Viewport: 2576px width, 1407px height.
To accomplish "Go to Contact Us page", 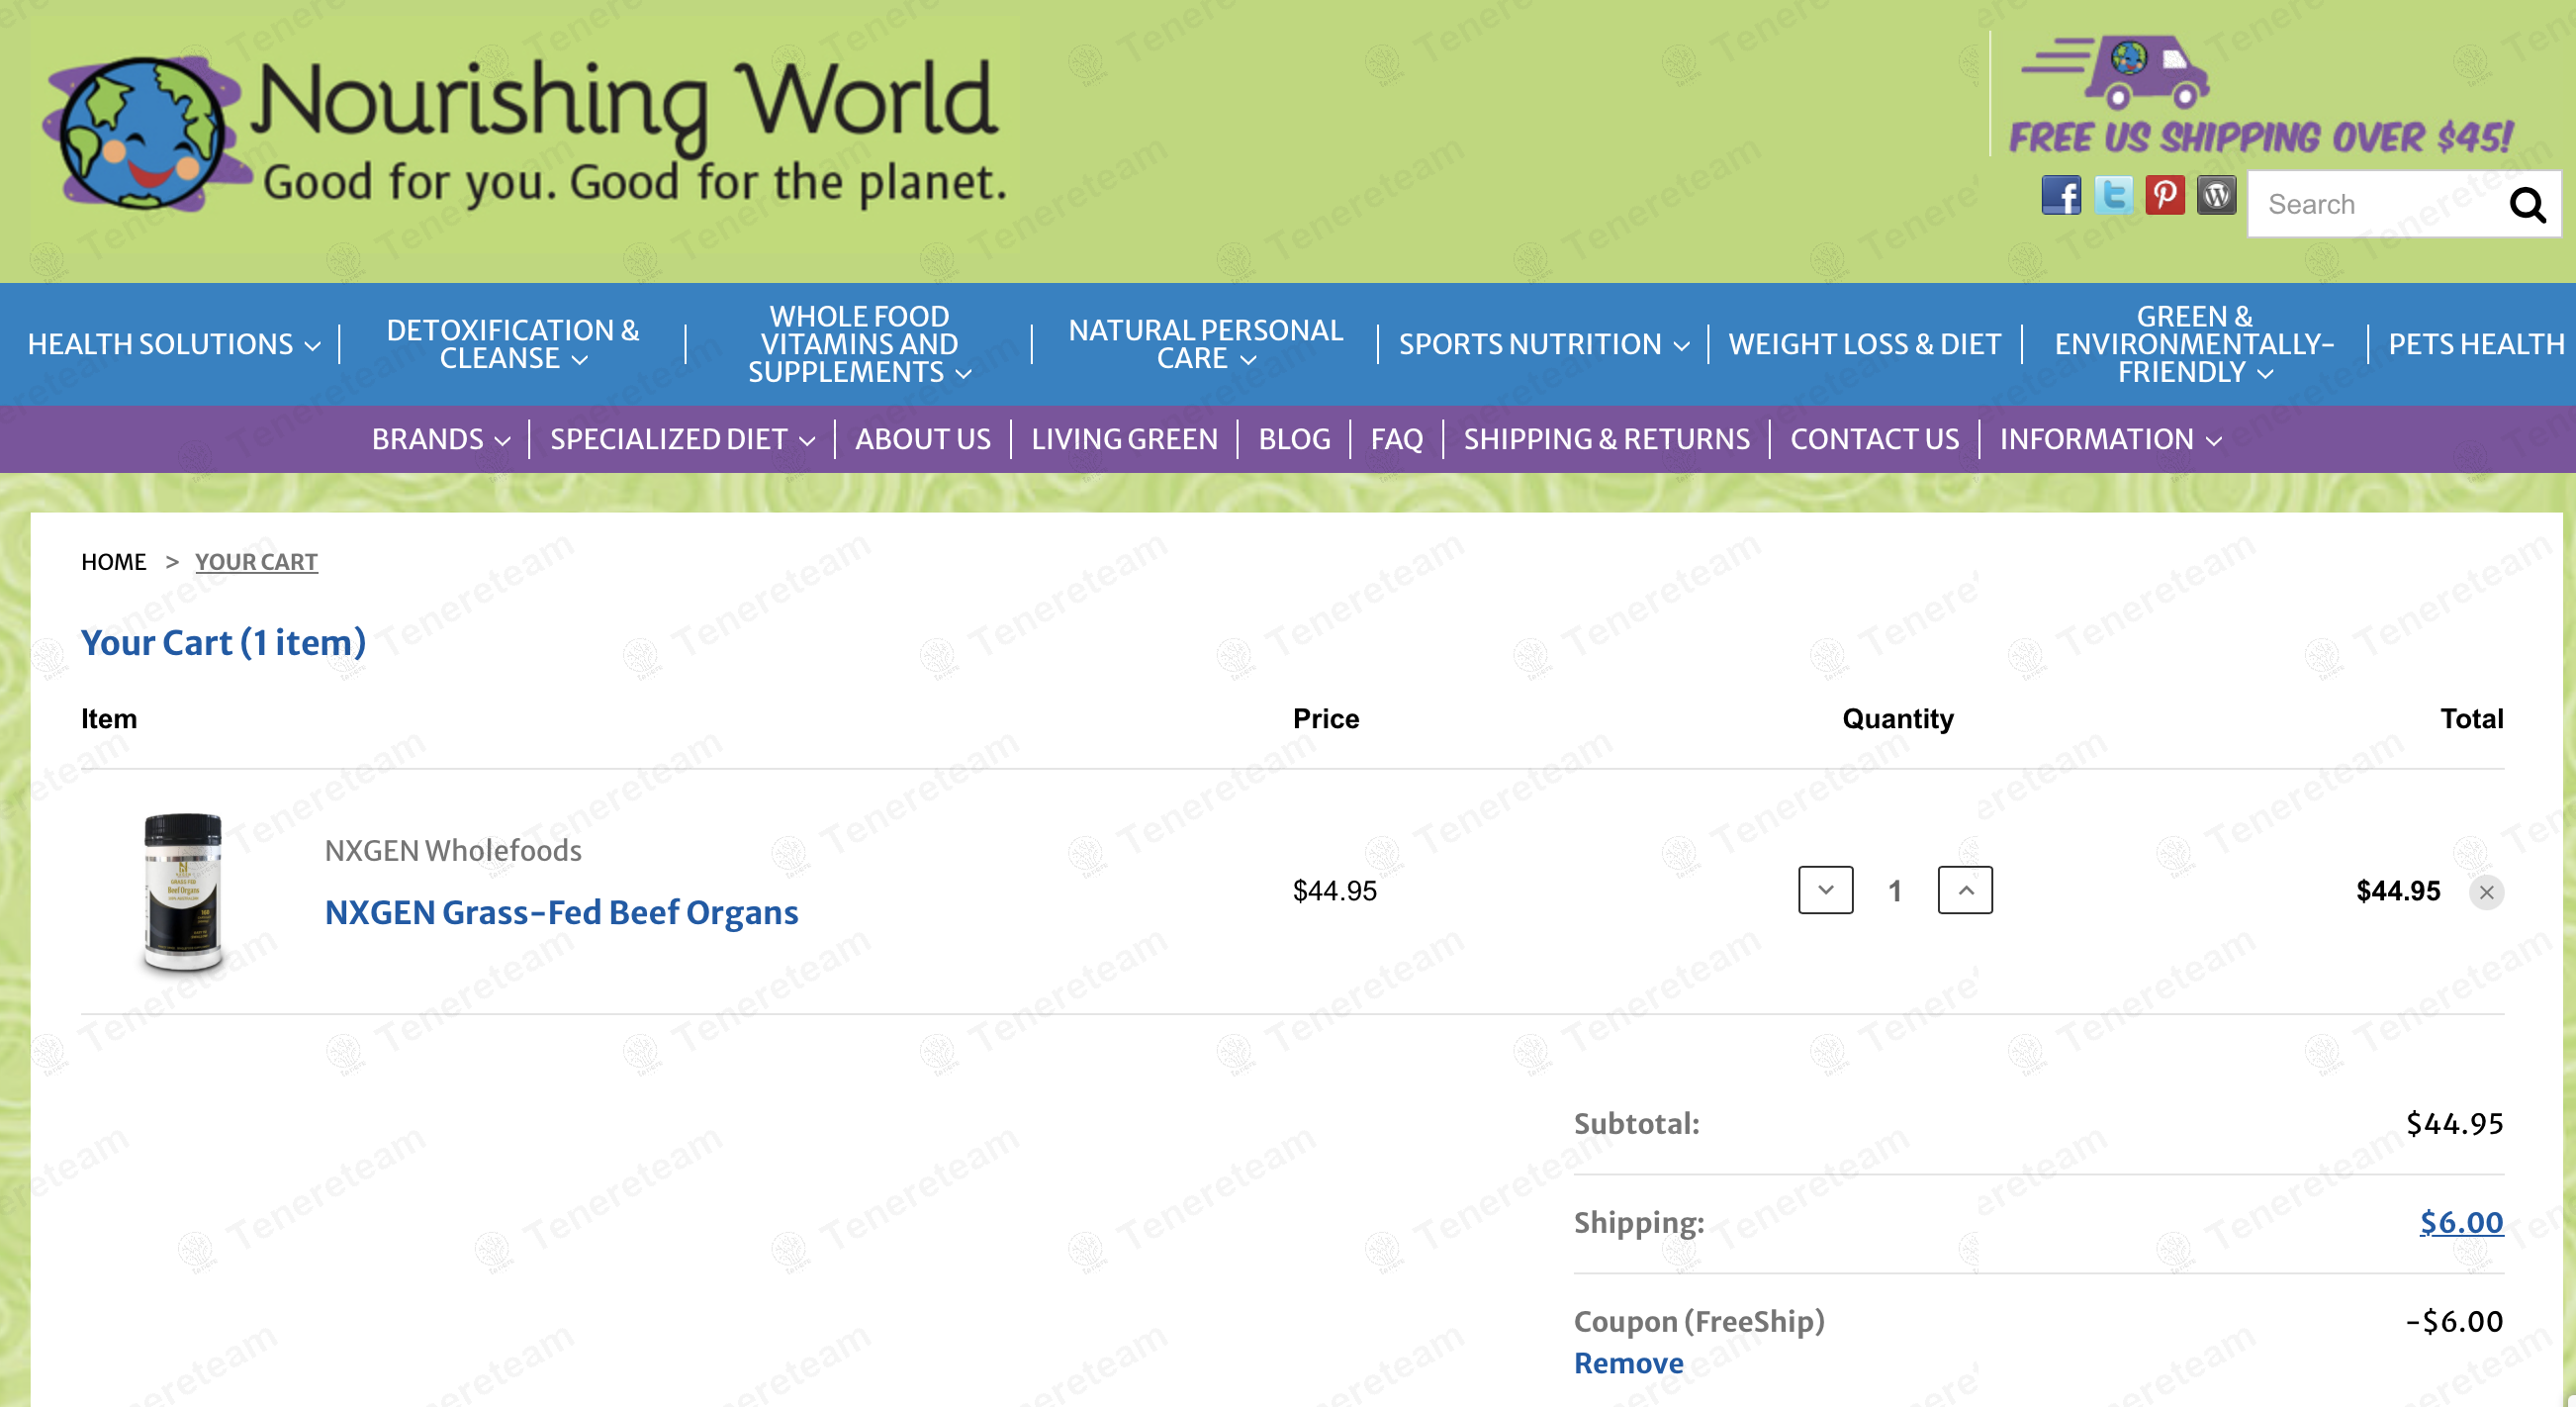I will (x=1874, y=439).
